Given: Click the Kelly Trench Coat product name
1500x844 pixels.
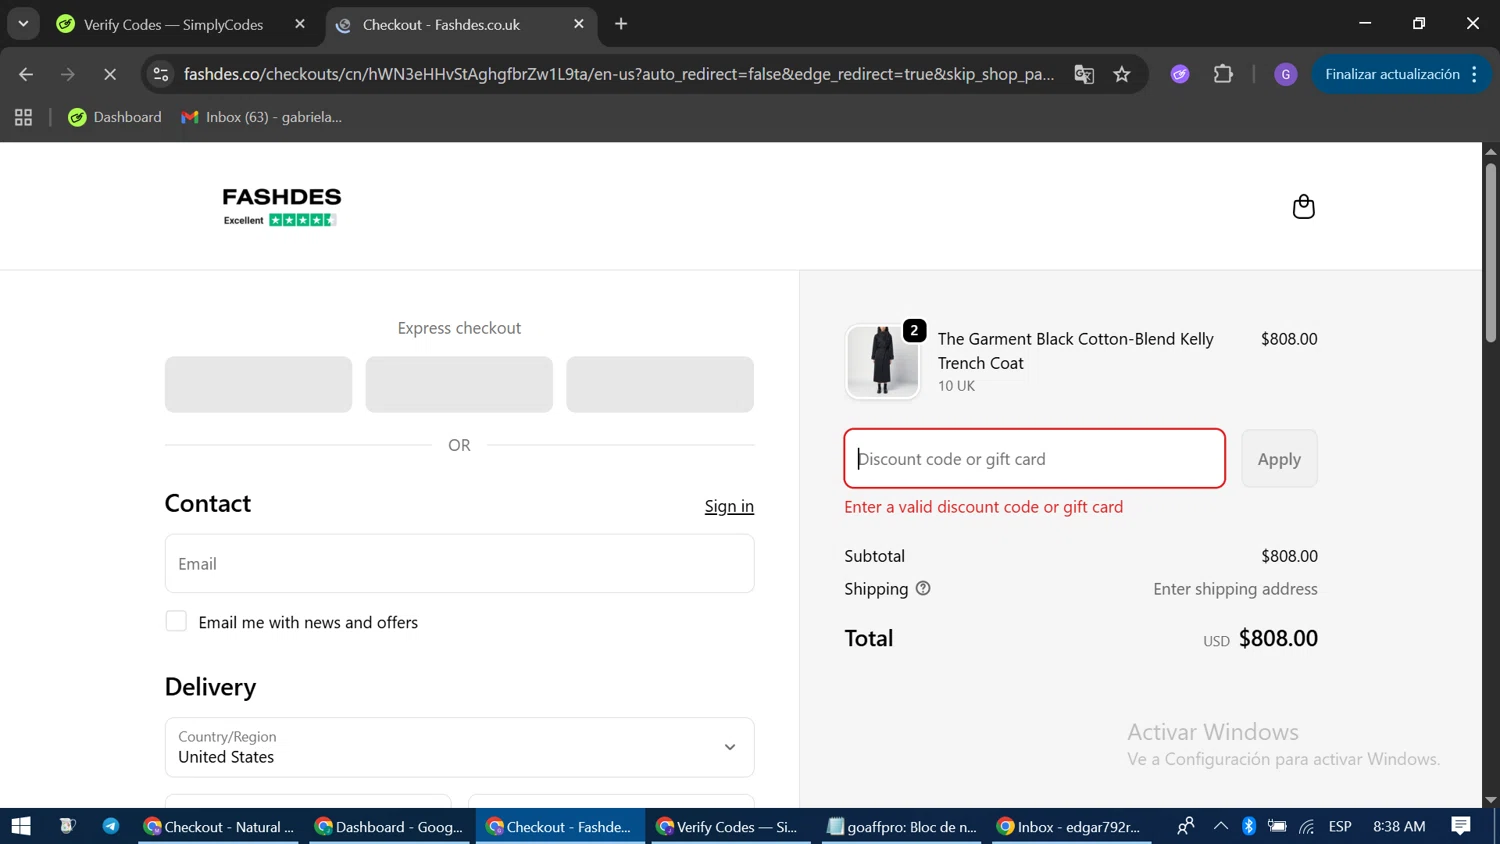Looking at the screenshot, I should coord(1076,351).
